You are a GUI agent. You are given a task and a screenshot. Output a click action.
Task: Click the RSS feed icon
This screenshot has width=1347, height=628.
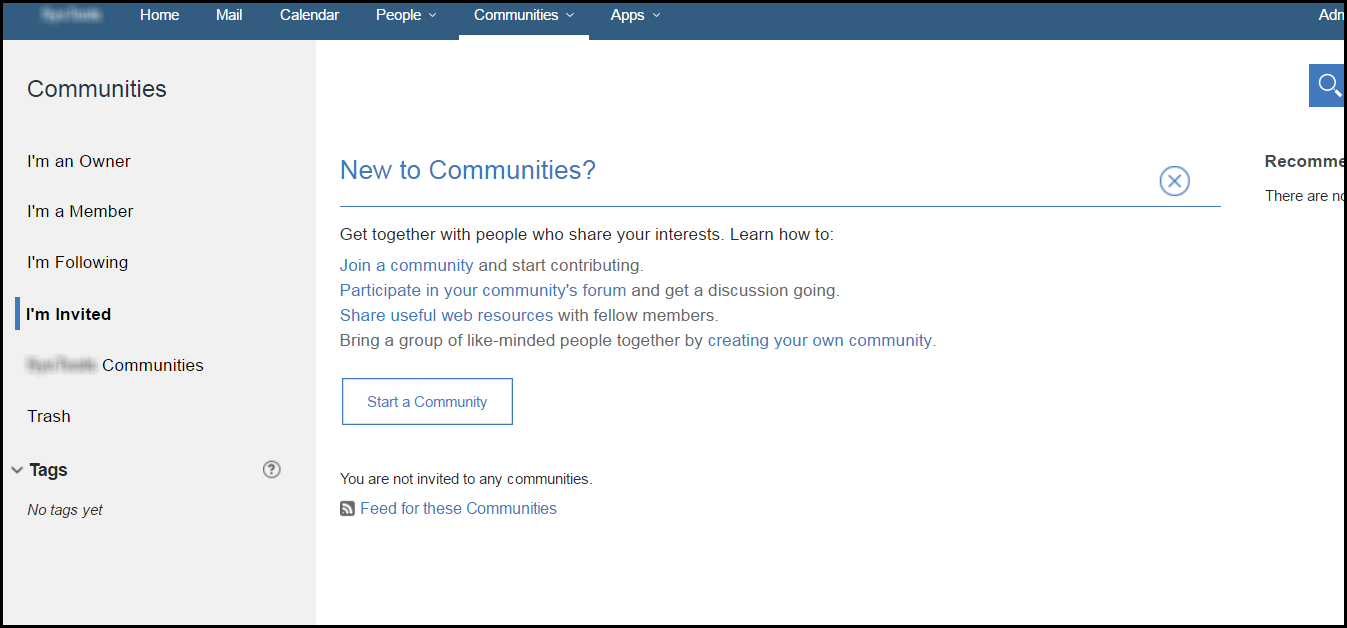pos(346,508)
